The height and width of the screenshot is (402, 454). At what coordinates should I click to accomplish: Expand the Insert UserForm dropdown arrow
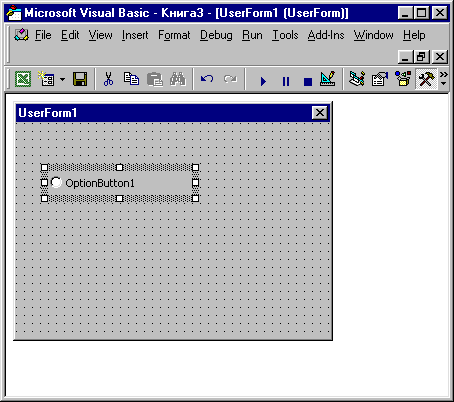(x=62, y=79)
